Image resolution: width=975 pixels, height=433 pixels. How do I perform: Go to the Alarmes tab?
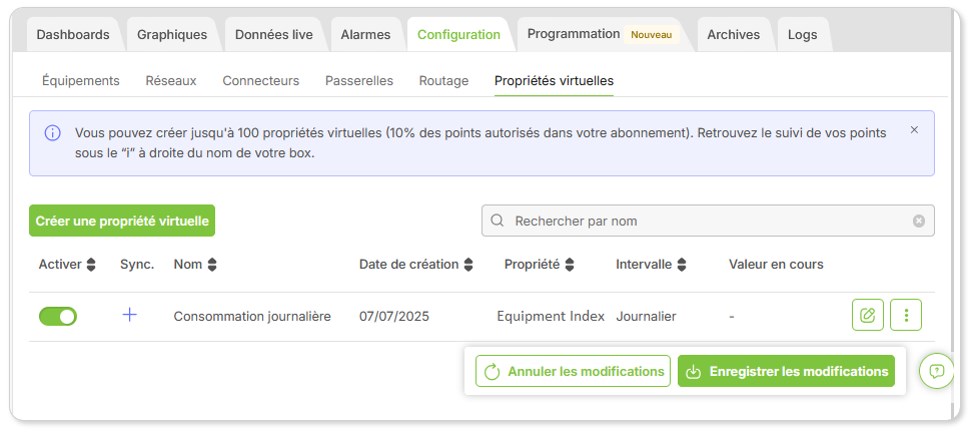click(366, 35)
